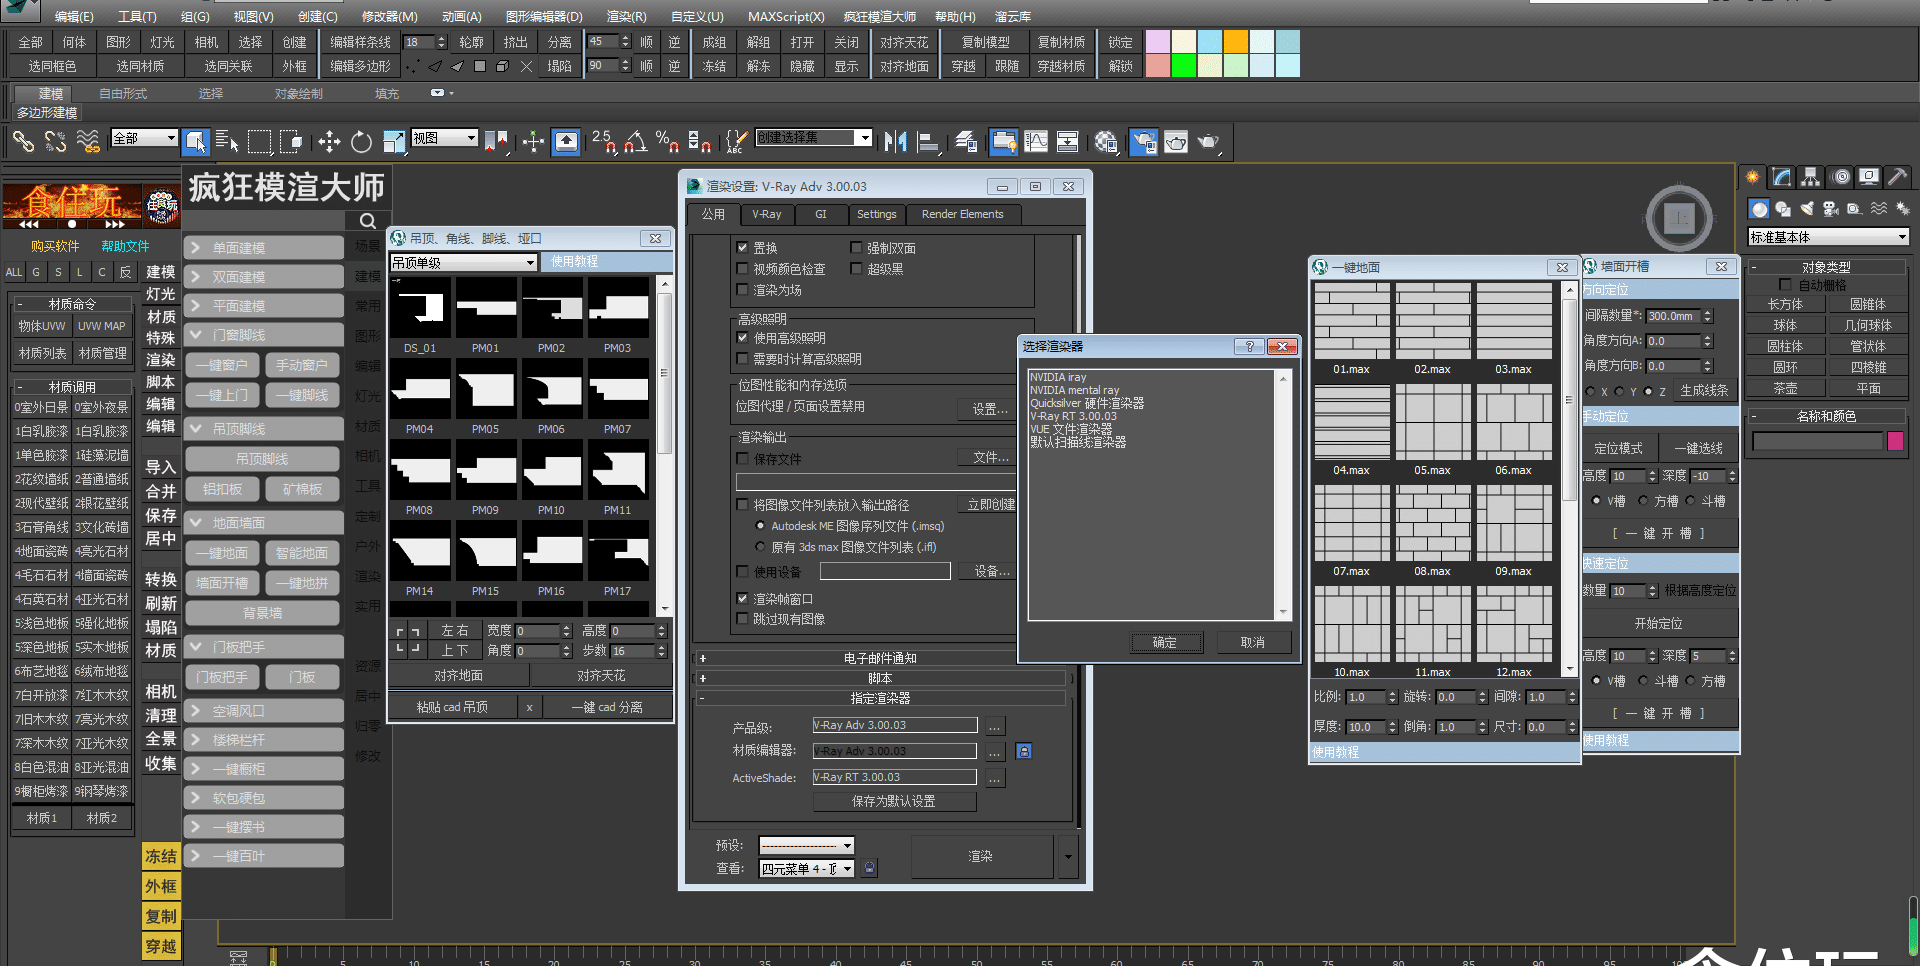
Task: Open Select by Name list icon
Action: (x=227, y=142)
